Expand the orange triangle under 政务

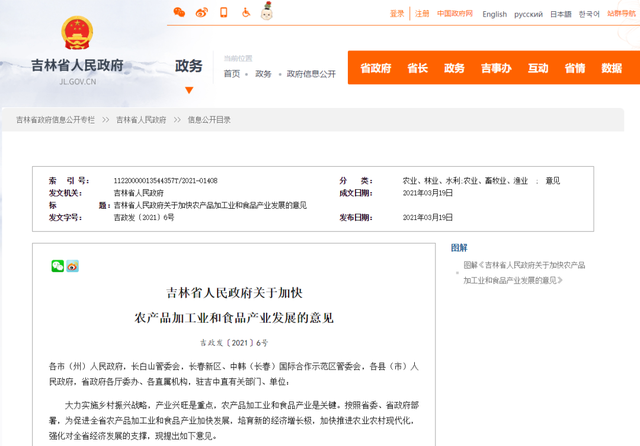coord(189,90)
